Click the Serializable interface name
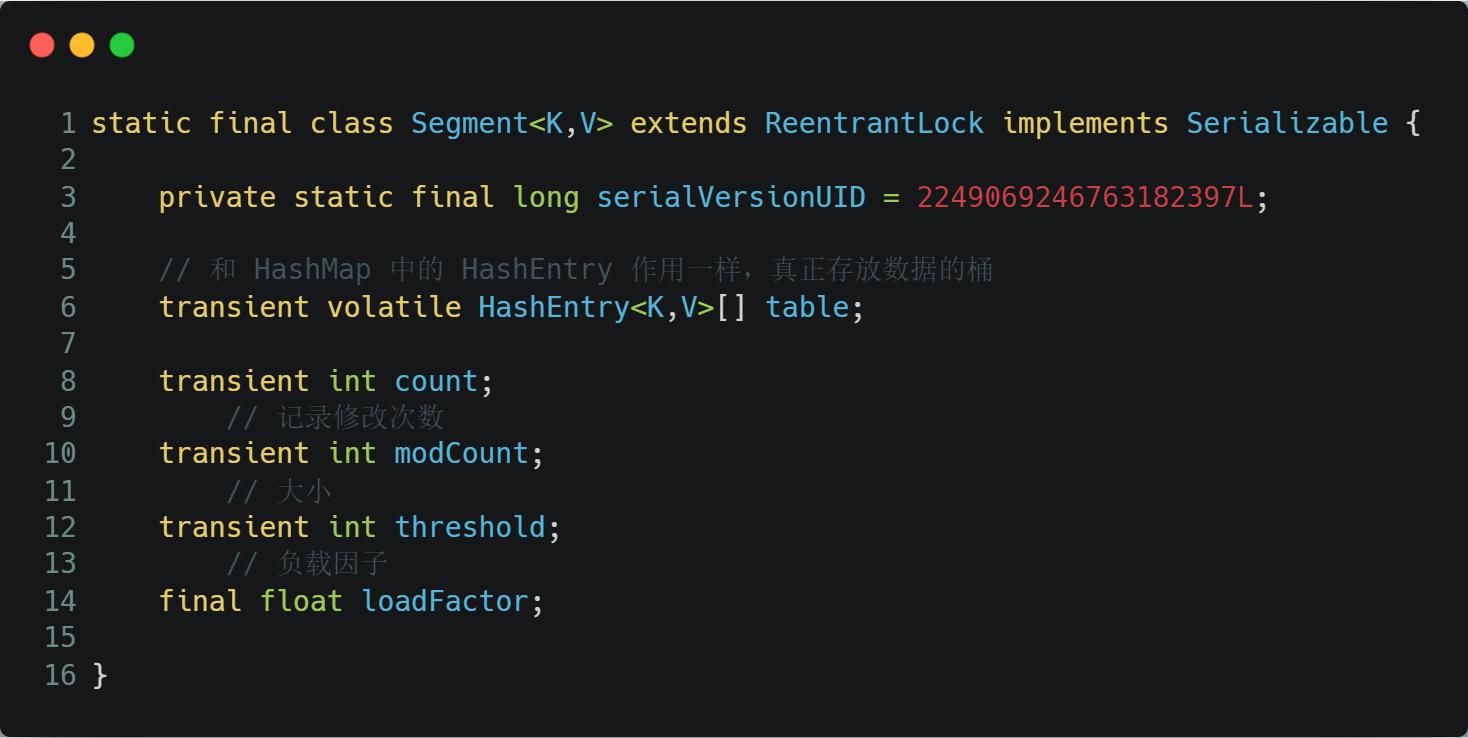 [1287, 124]
